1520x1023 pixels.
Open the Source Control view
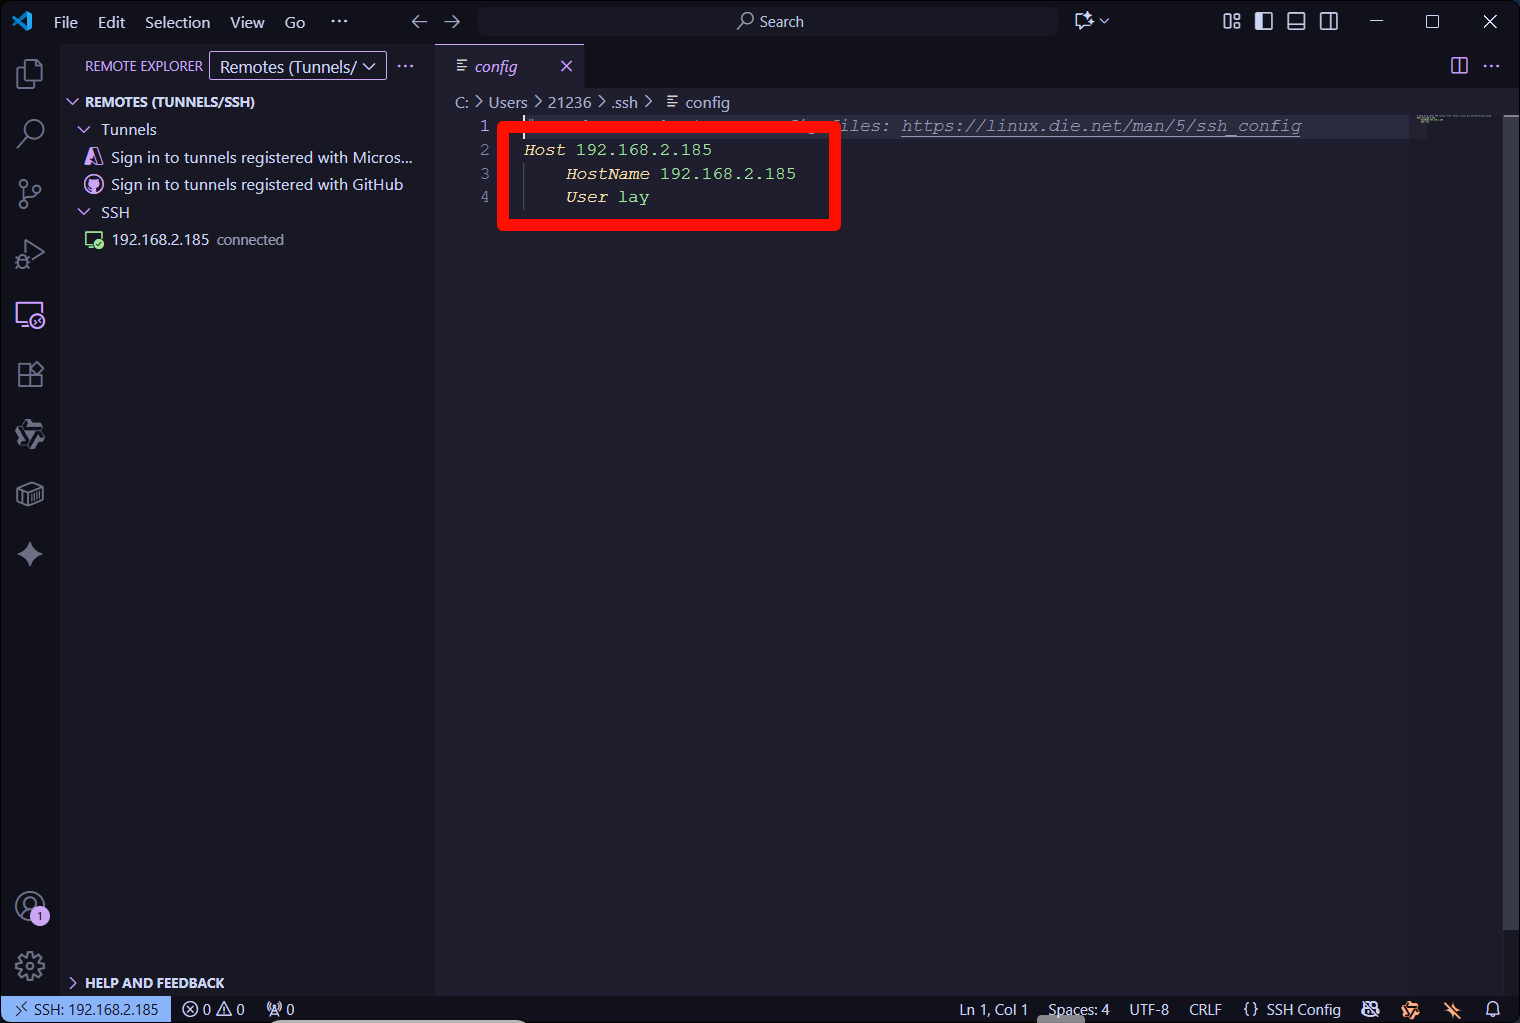click(30, 194)
